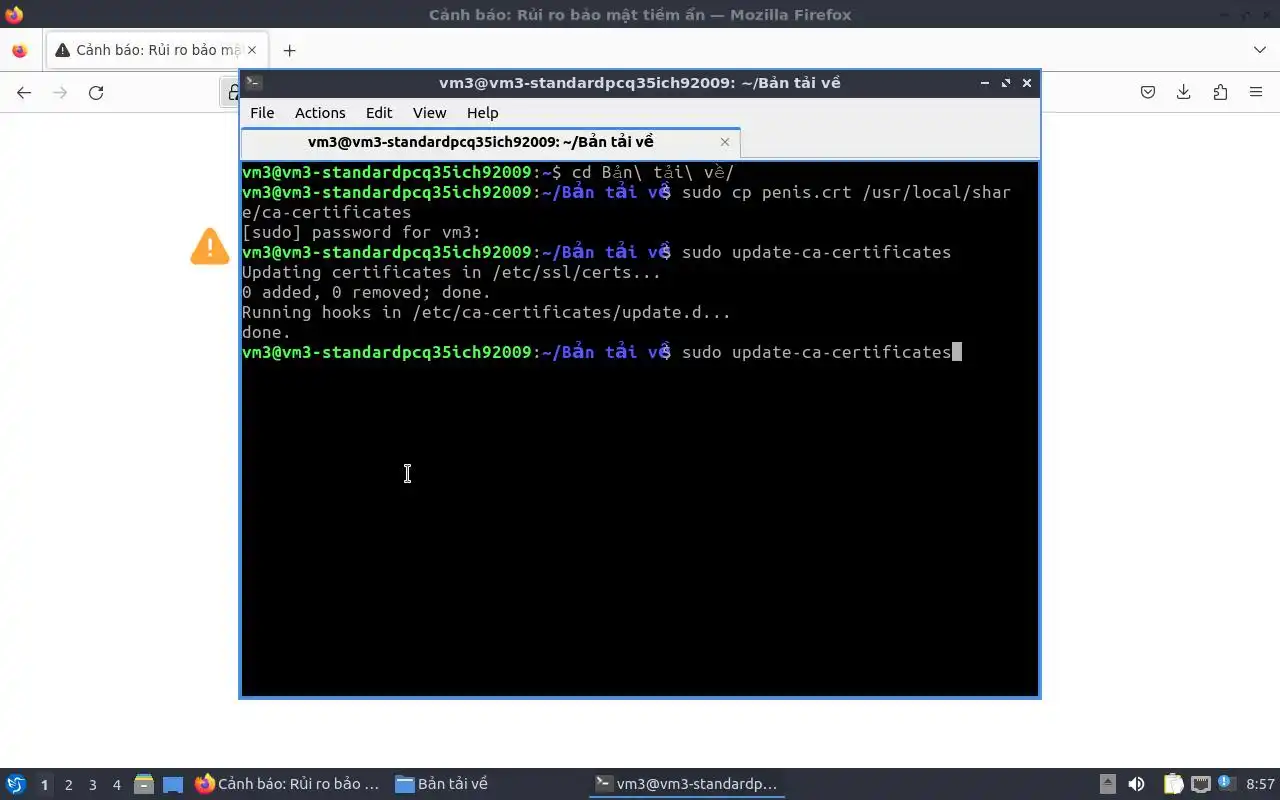Open the terminal File menu
The width and height of the screenshot is (1280, 800).
(262, 113)
